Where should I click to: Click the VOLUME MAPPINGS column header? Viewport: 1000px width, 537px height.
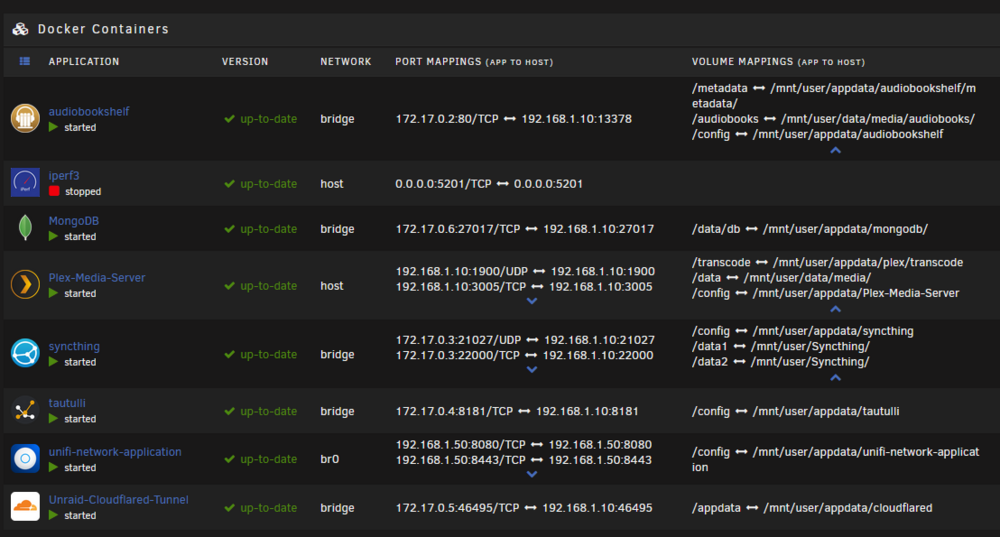[778, 62]
